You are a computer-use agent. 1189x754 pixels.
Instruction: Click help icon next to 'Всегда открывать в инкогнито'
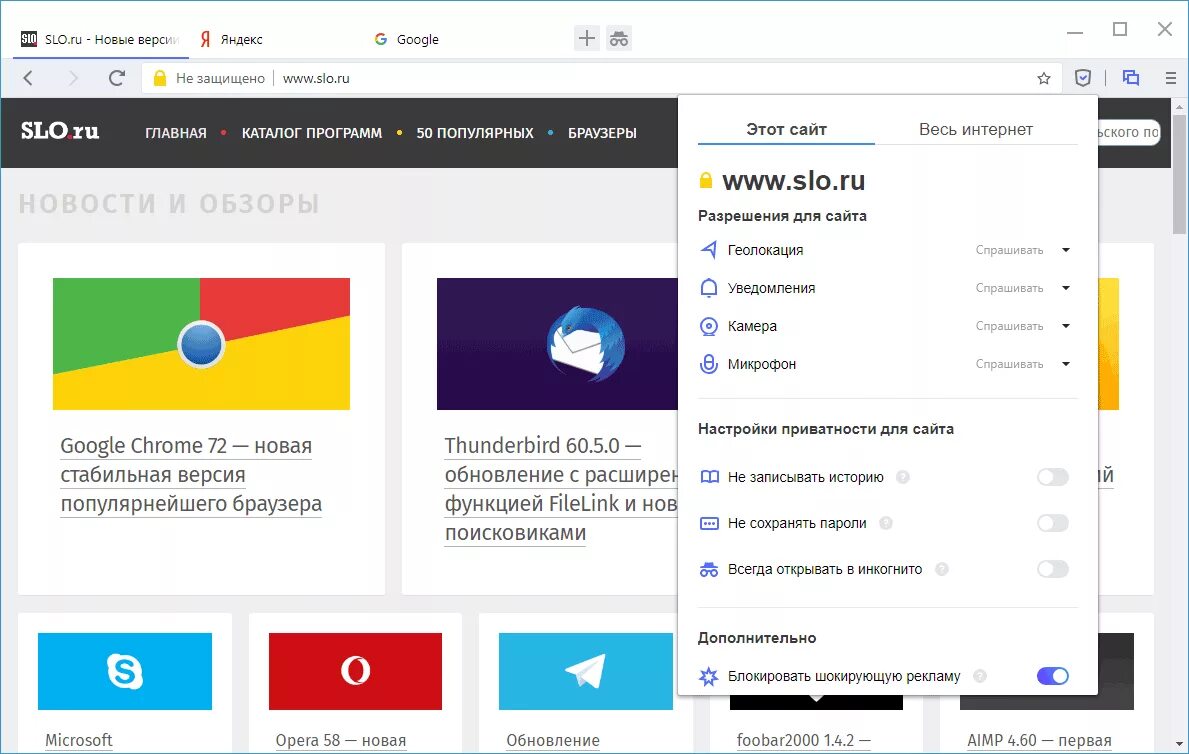(x=942, y=569)
